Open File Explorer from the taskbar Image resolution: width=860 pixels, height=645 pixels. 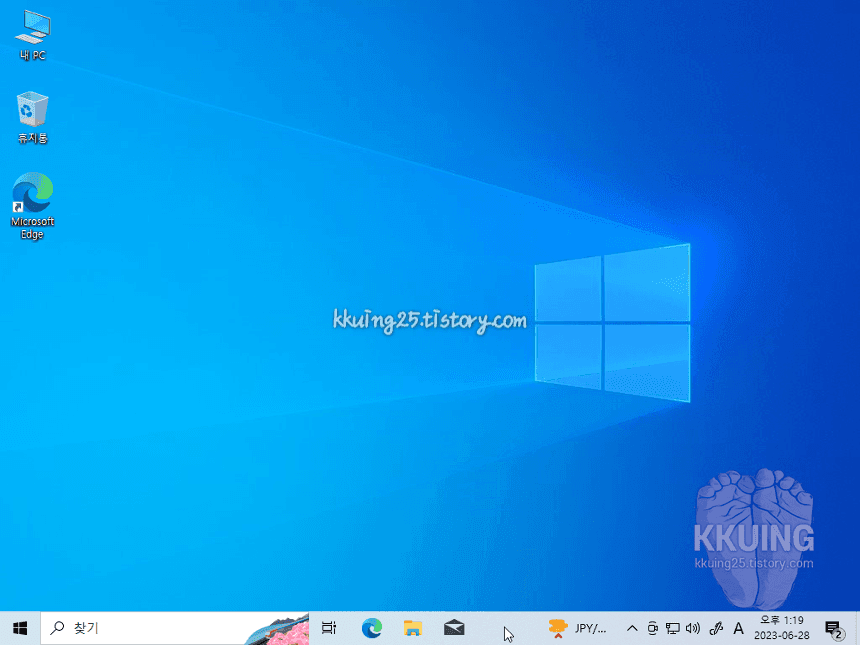412,628
